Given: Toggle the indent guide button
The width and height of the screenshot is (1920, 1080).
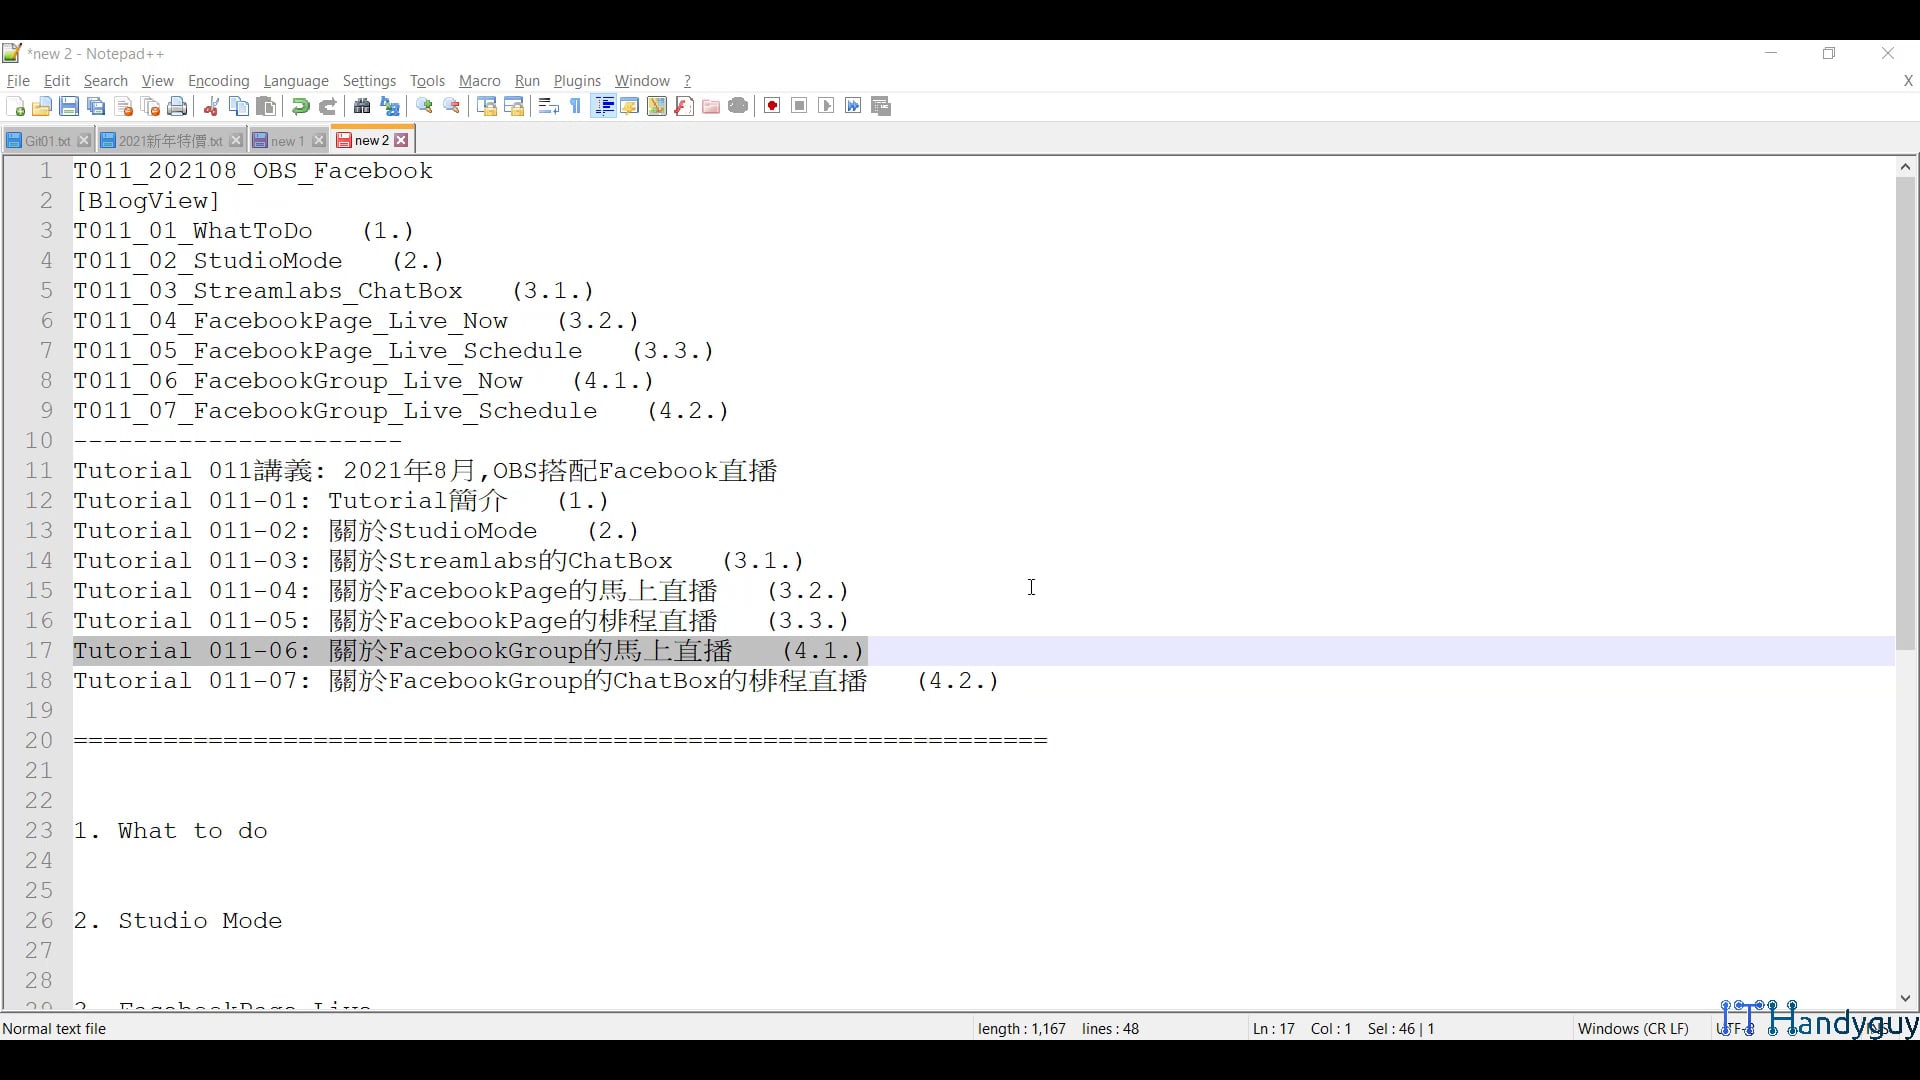Looking at the screenshot, I should point(603,107).
